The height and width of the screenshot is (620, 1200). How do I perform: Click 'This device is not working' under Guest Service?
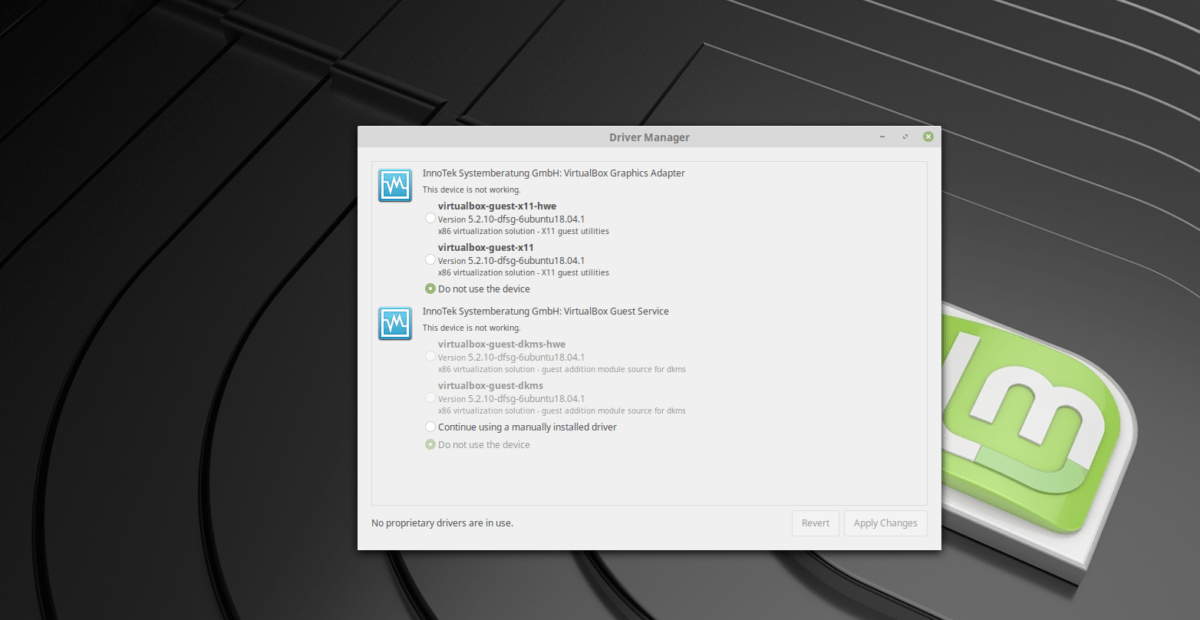coord(471,327)
